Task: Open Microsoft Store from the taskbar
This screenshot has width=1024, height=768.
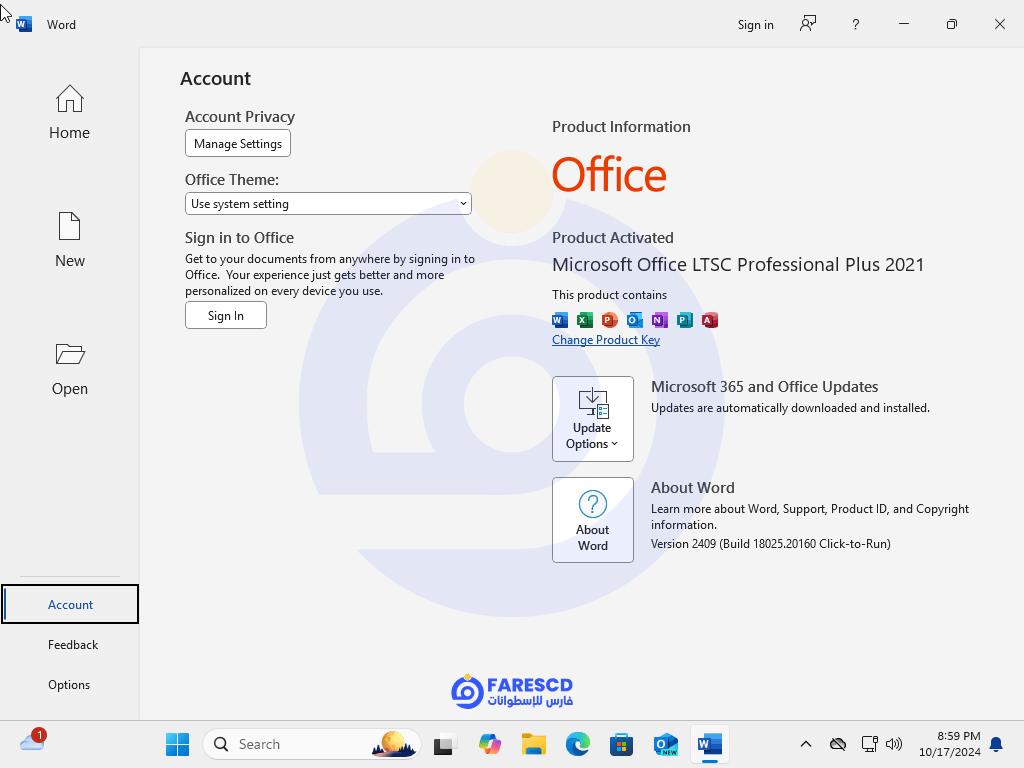Action: point(621,744)
